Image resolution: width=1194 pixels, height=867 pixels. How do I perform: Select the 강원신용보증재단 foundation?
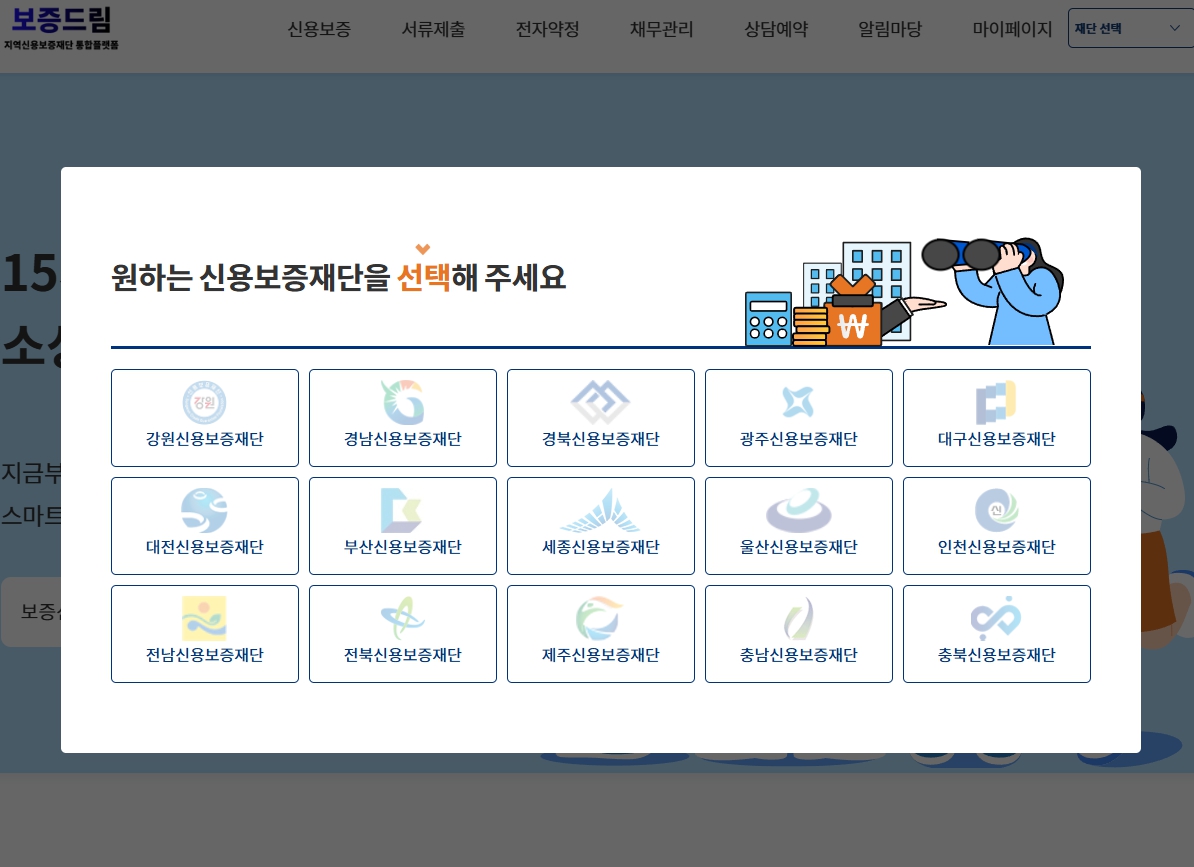point(204,417)
